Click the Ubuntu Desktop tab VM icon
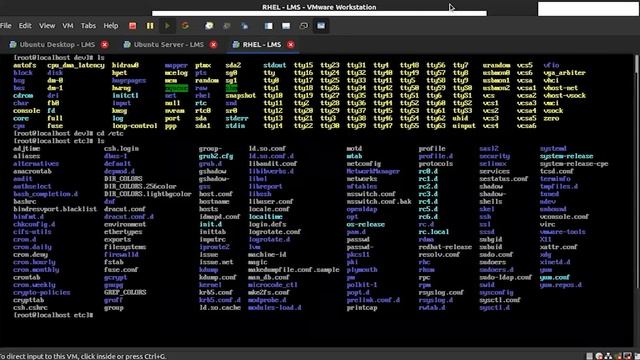 click(x=13, y=44)
